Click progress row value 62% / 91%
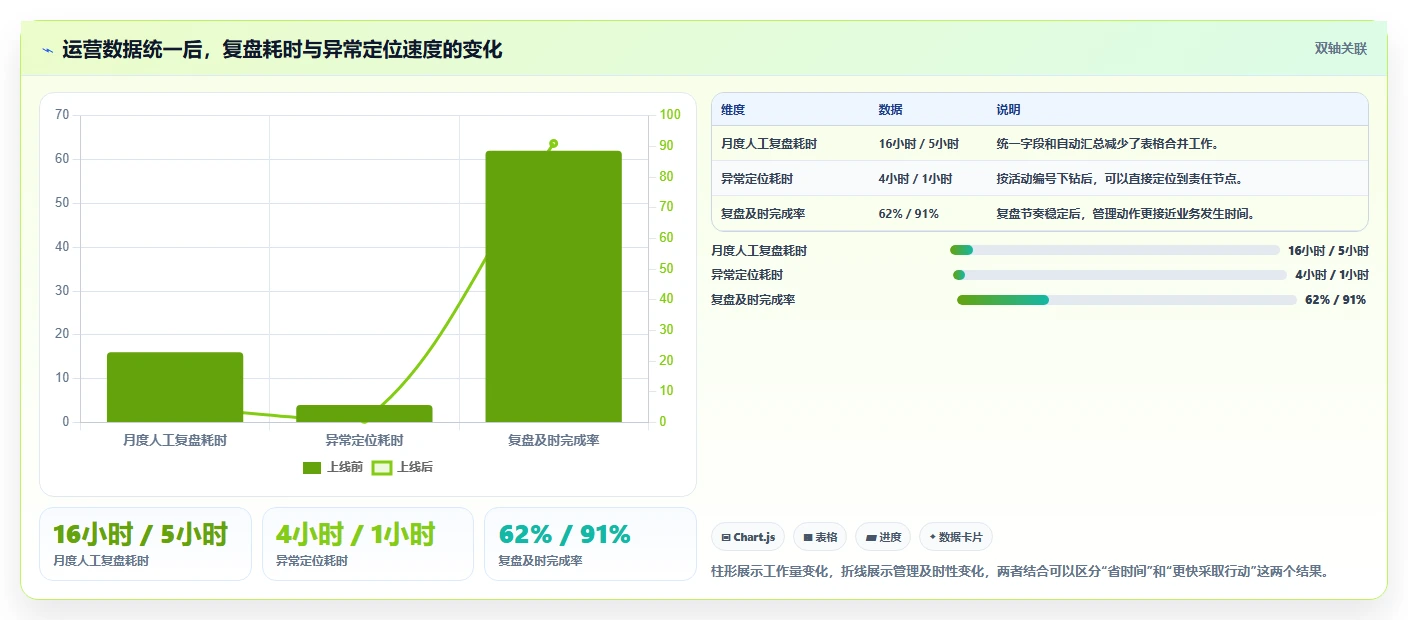 pyautogui.click(x=1335, y=300)
